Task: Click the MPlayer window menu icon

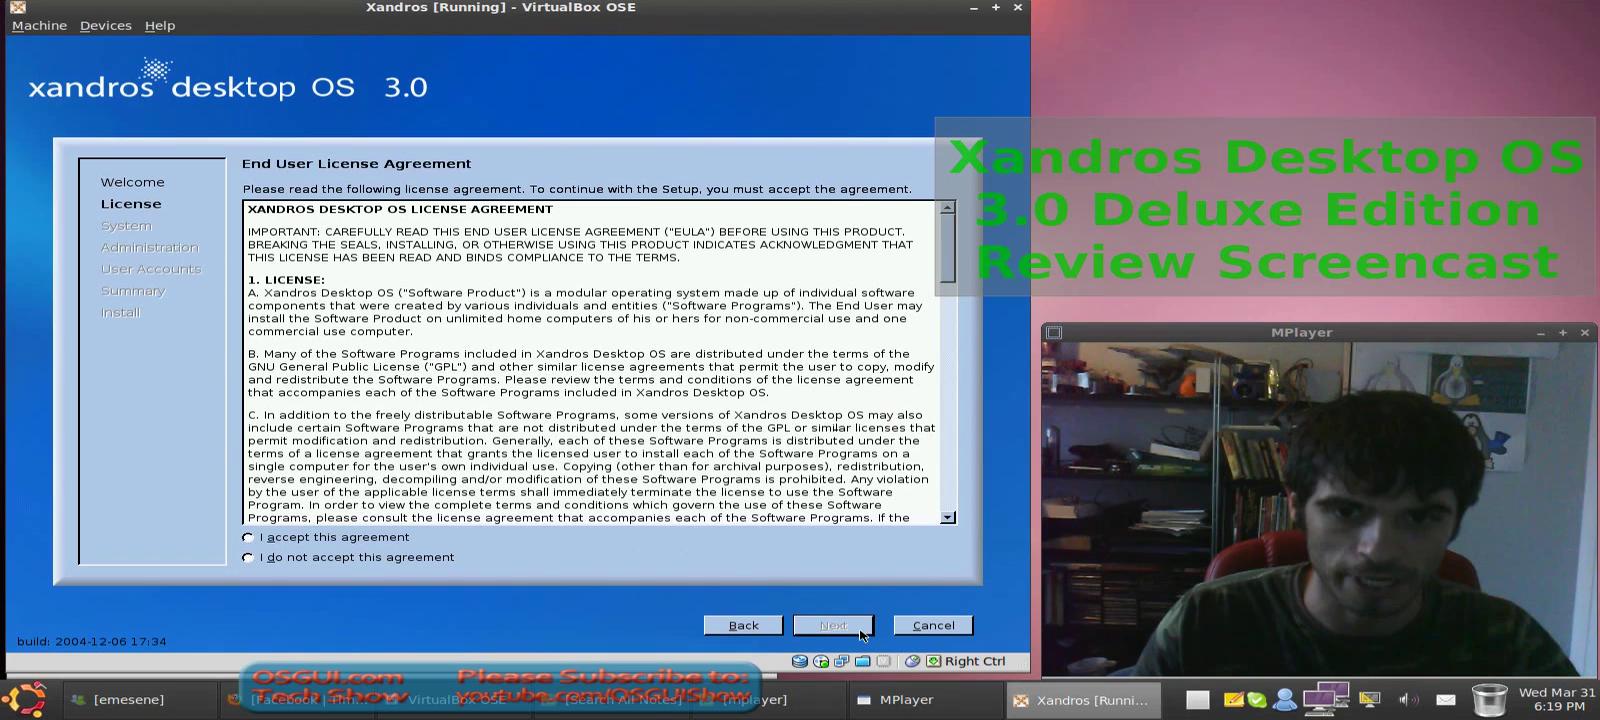Action: pyautogui.click(x=1054, y=332)
